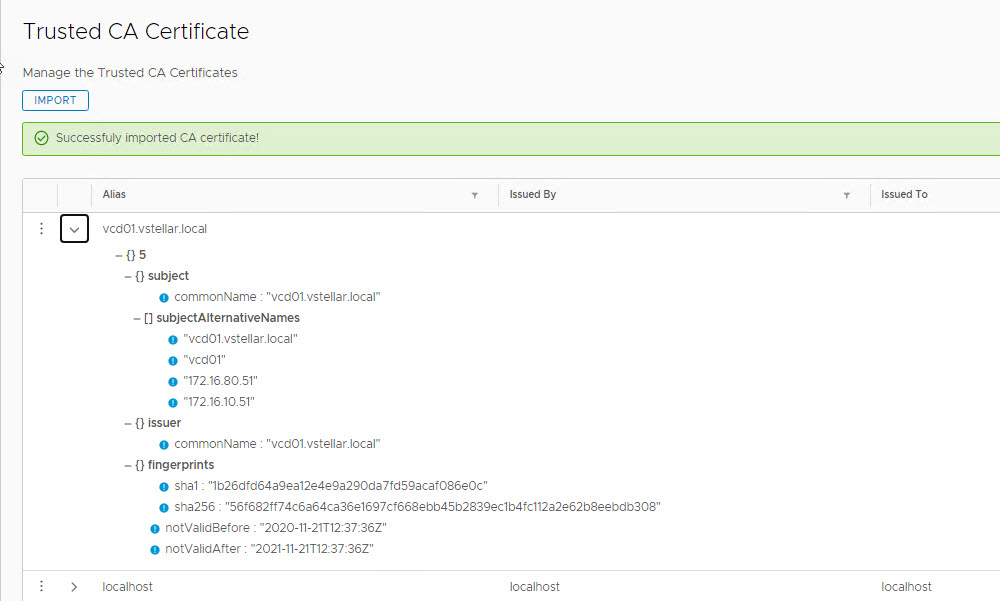Sort by the Alias column header

(114, 195)
